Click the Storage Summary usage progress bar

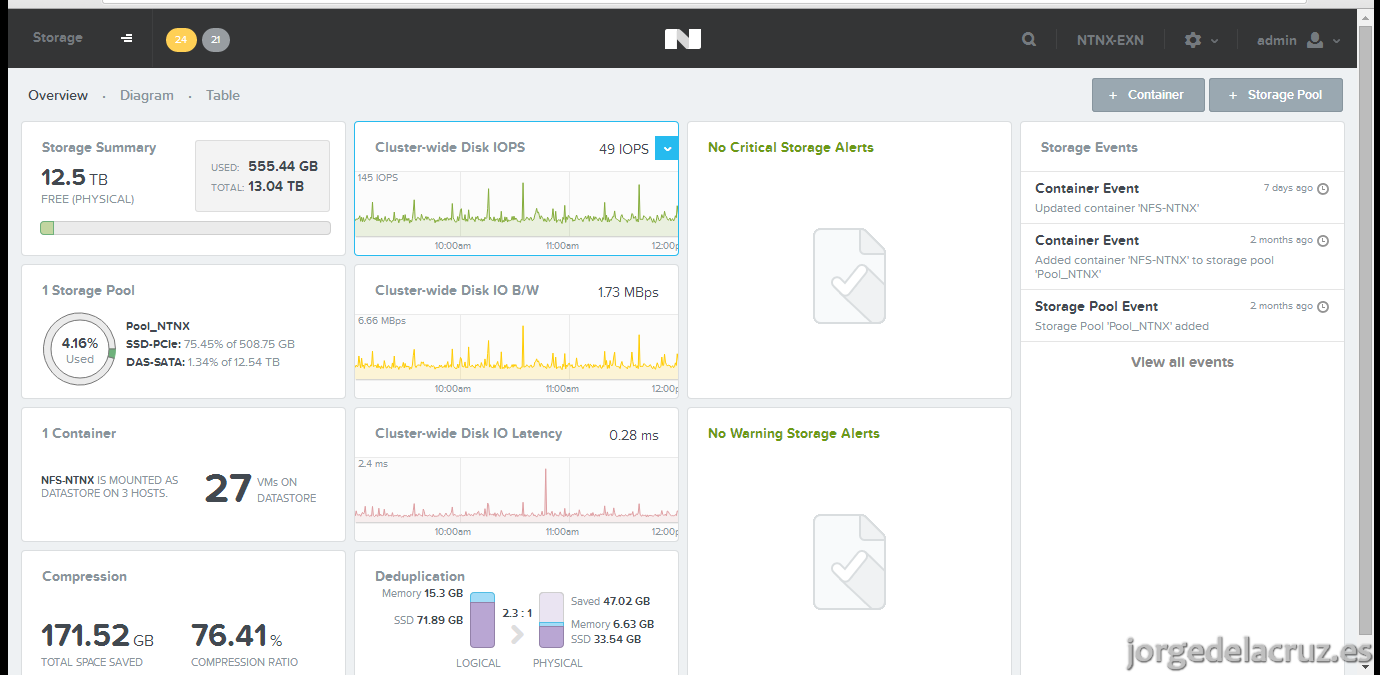[185, 228]
